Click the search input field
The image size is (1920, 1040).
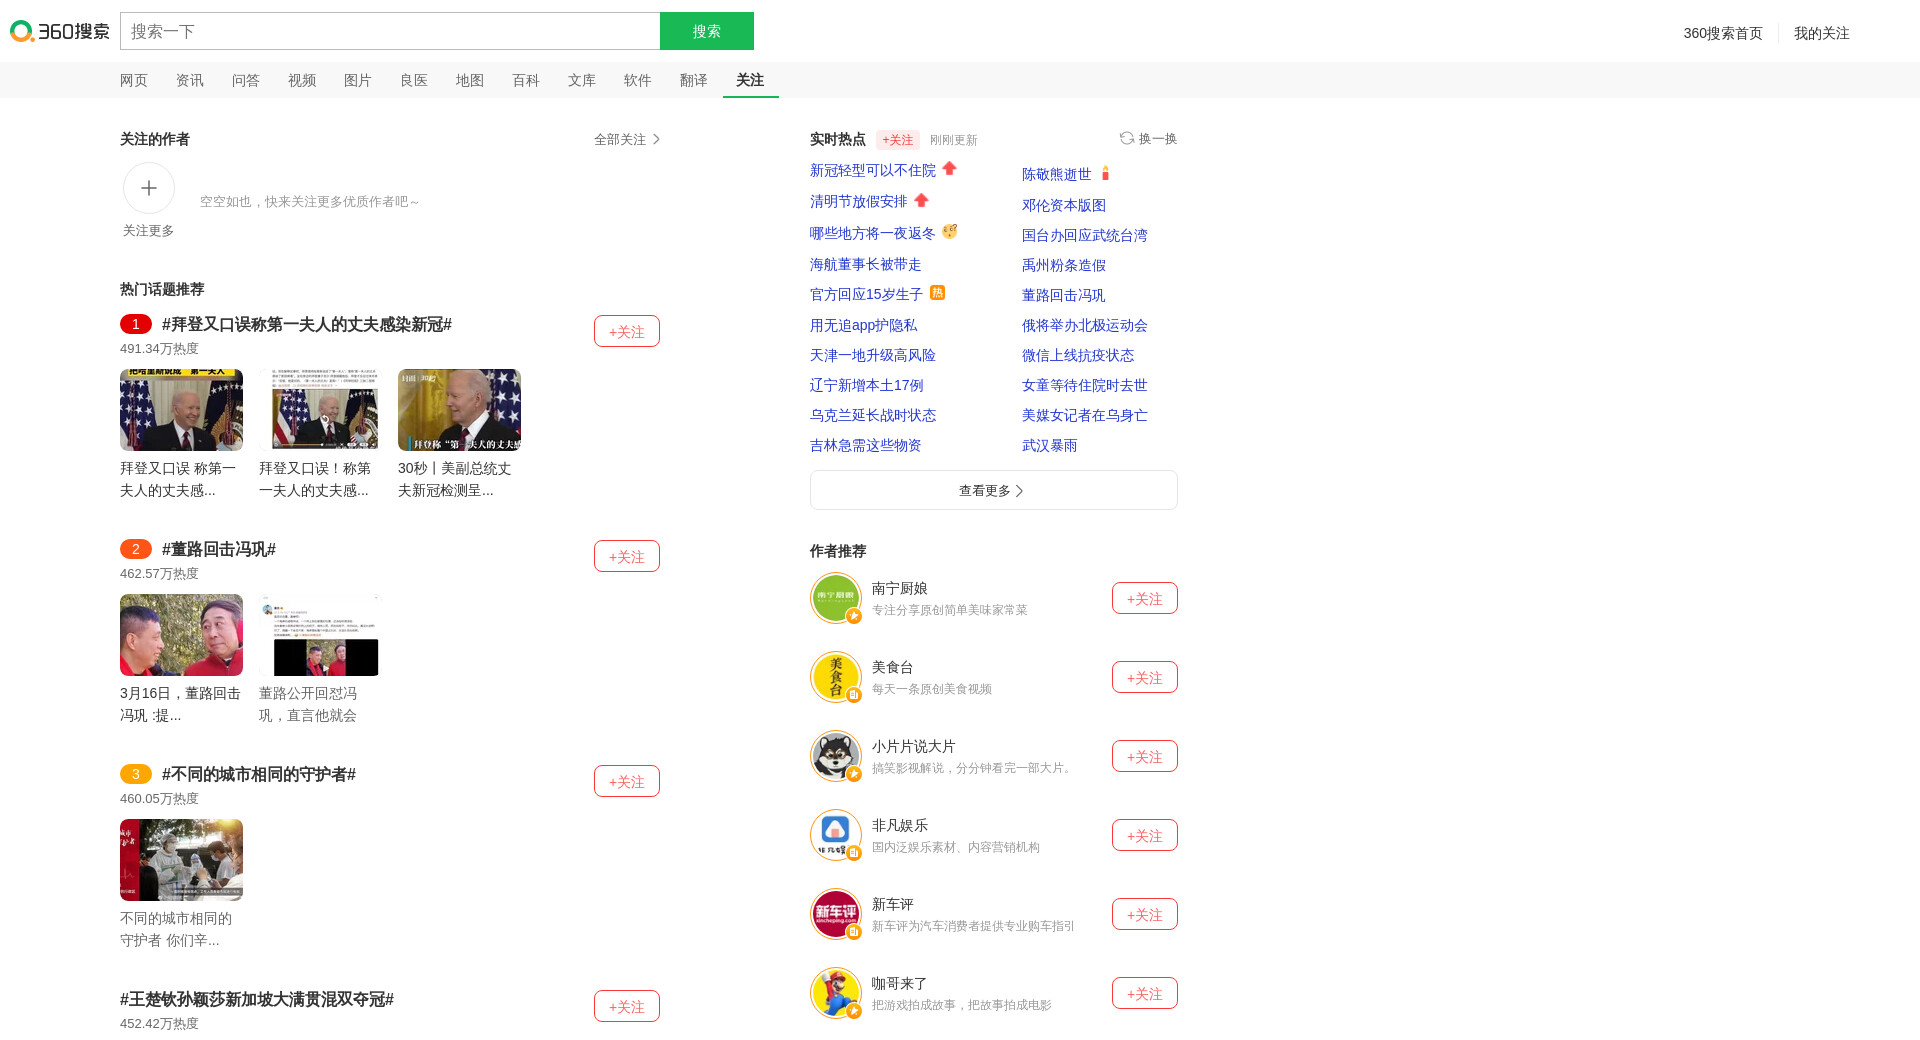coord(390,31)
